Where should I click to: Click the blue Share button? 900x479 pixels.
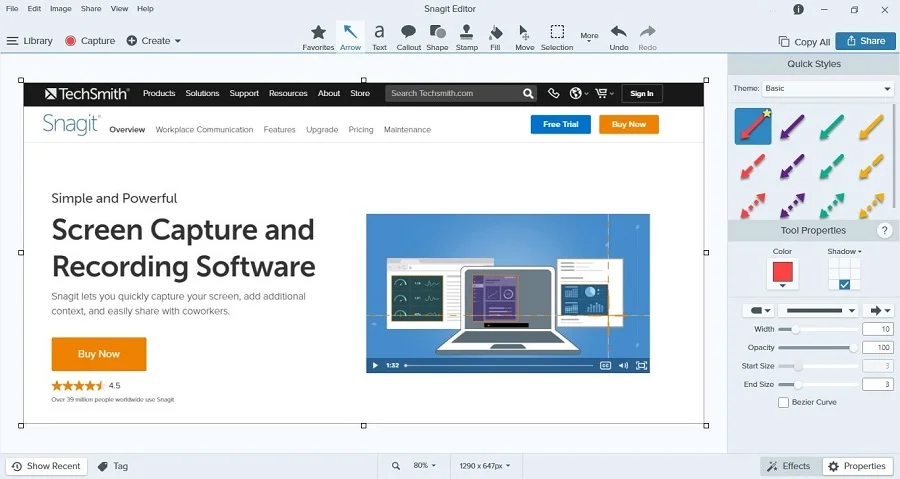[865, 41]
